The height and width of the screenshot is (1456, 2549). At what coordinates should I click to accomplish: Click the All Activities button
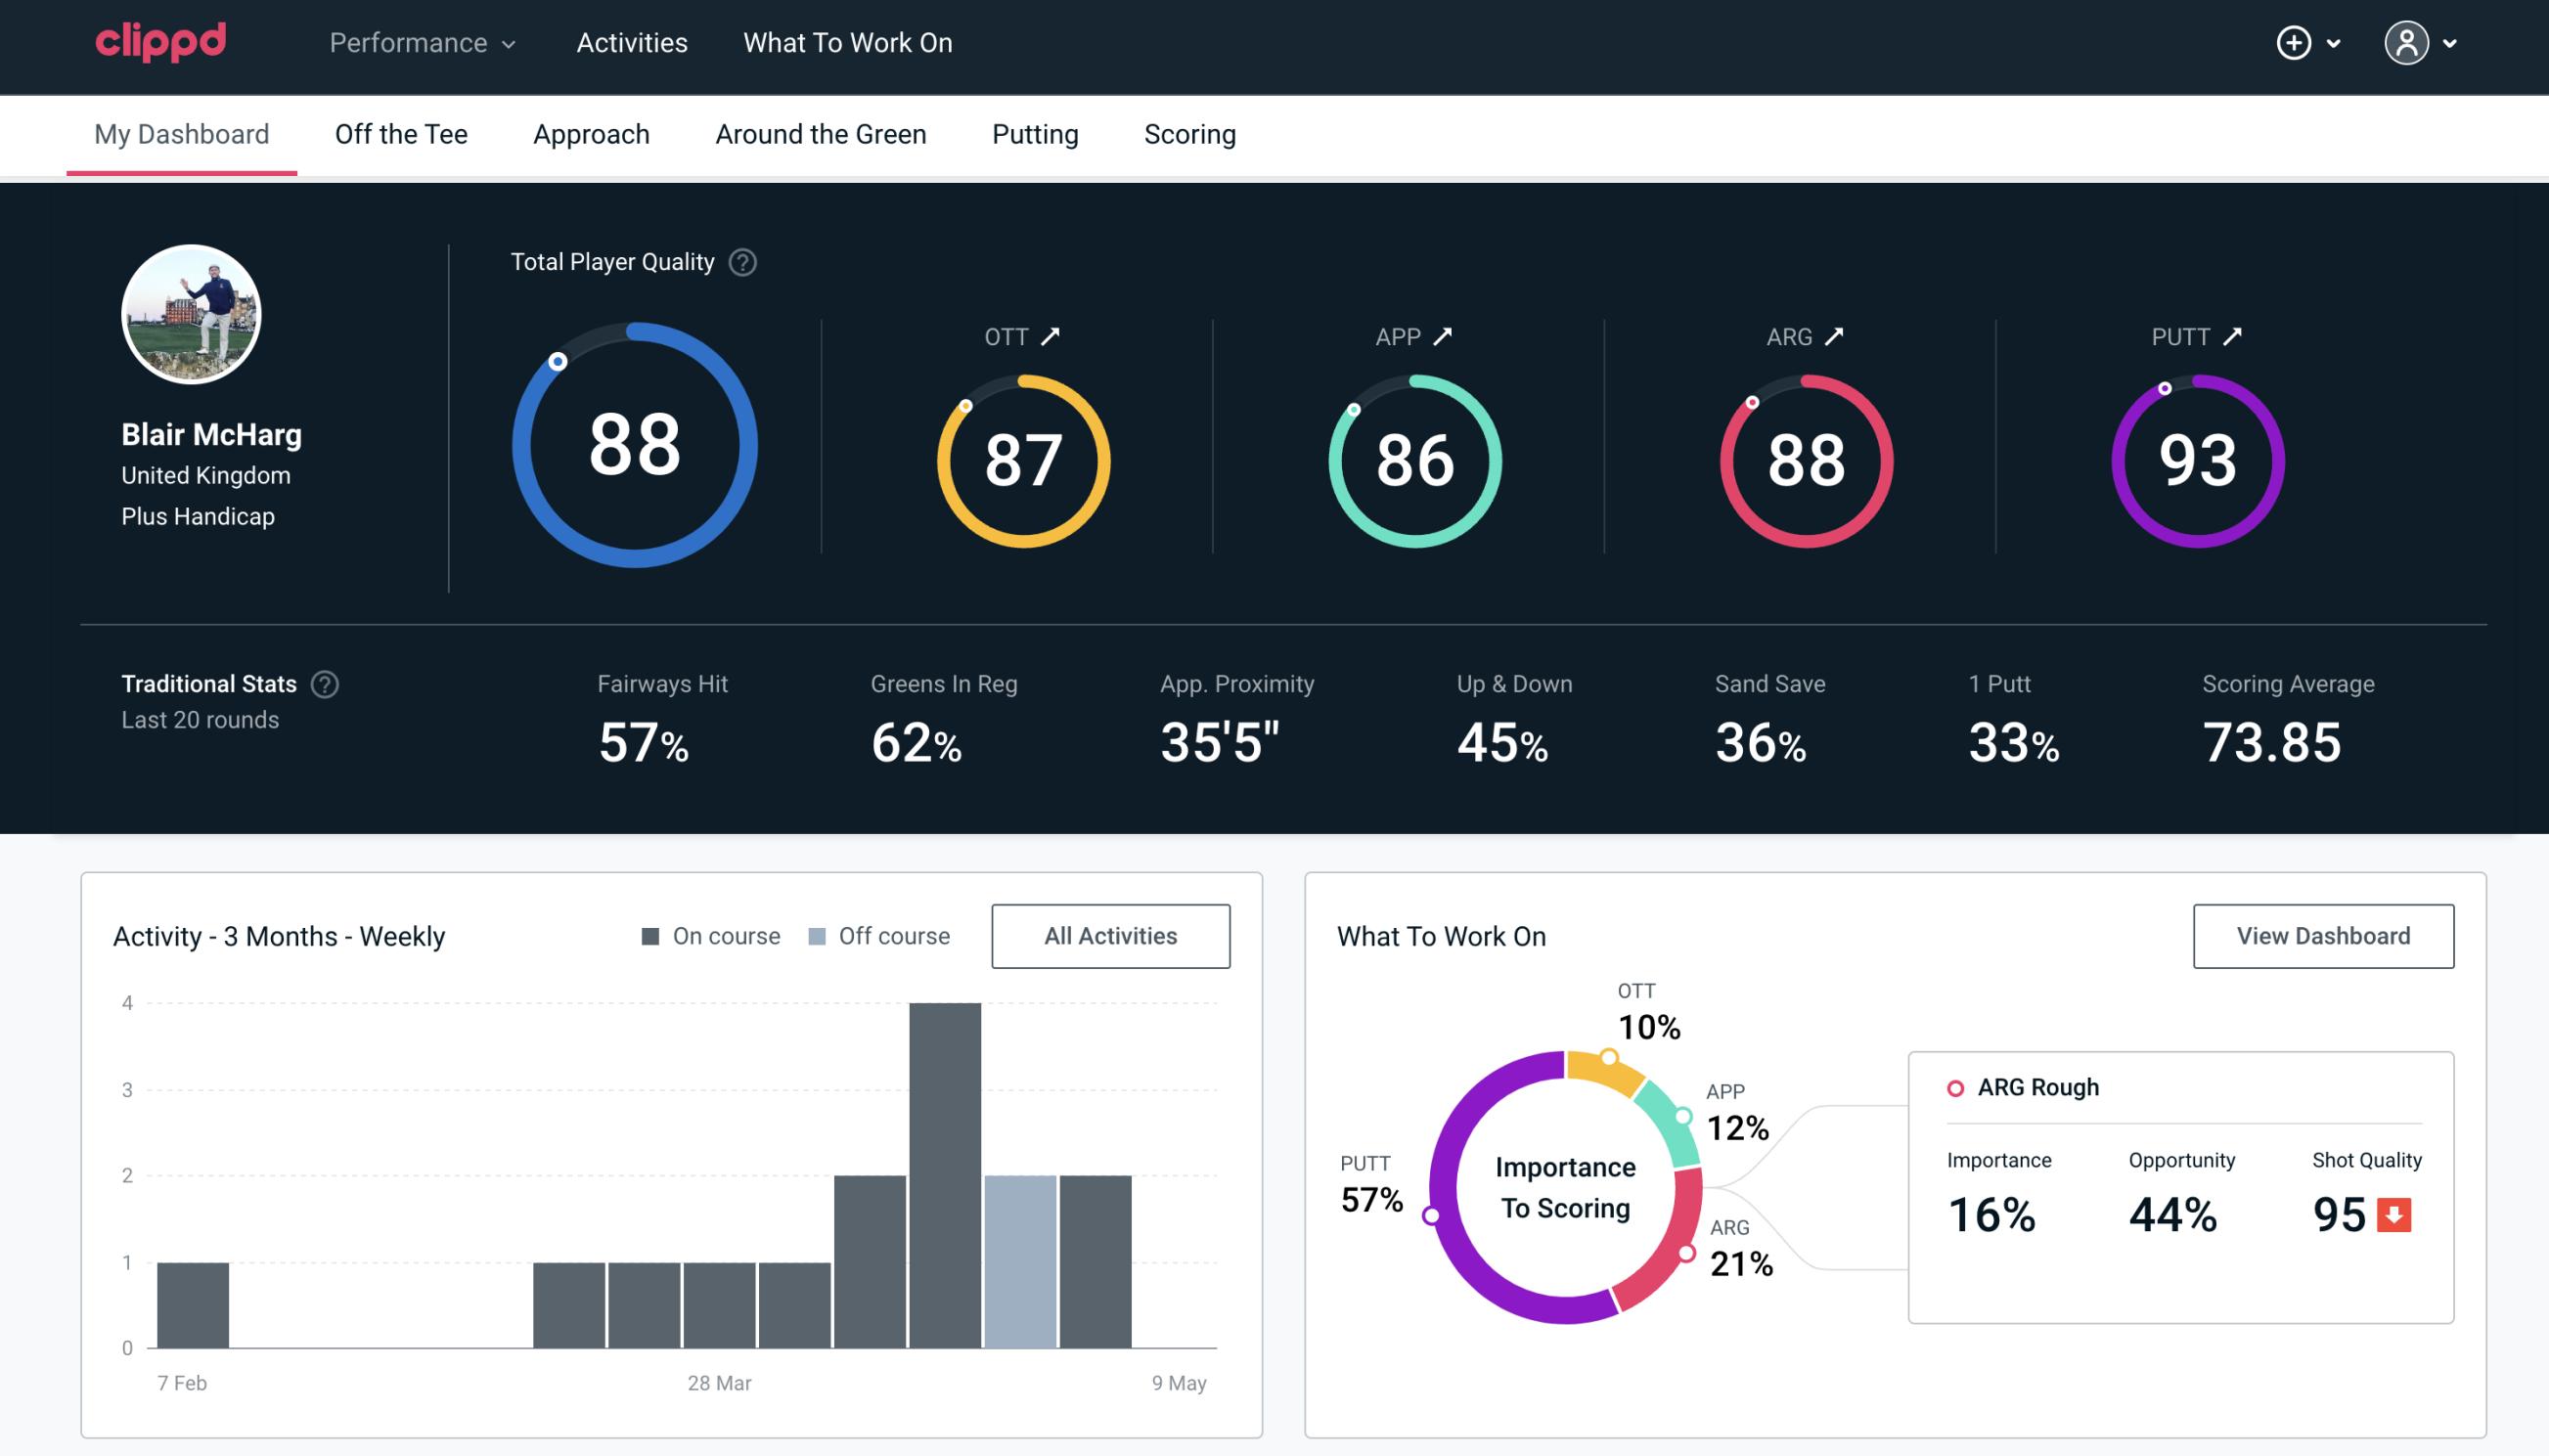tap(1110, 935)
